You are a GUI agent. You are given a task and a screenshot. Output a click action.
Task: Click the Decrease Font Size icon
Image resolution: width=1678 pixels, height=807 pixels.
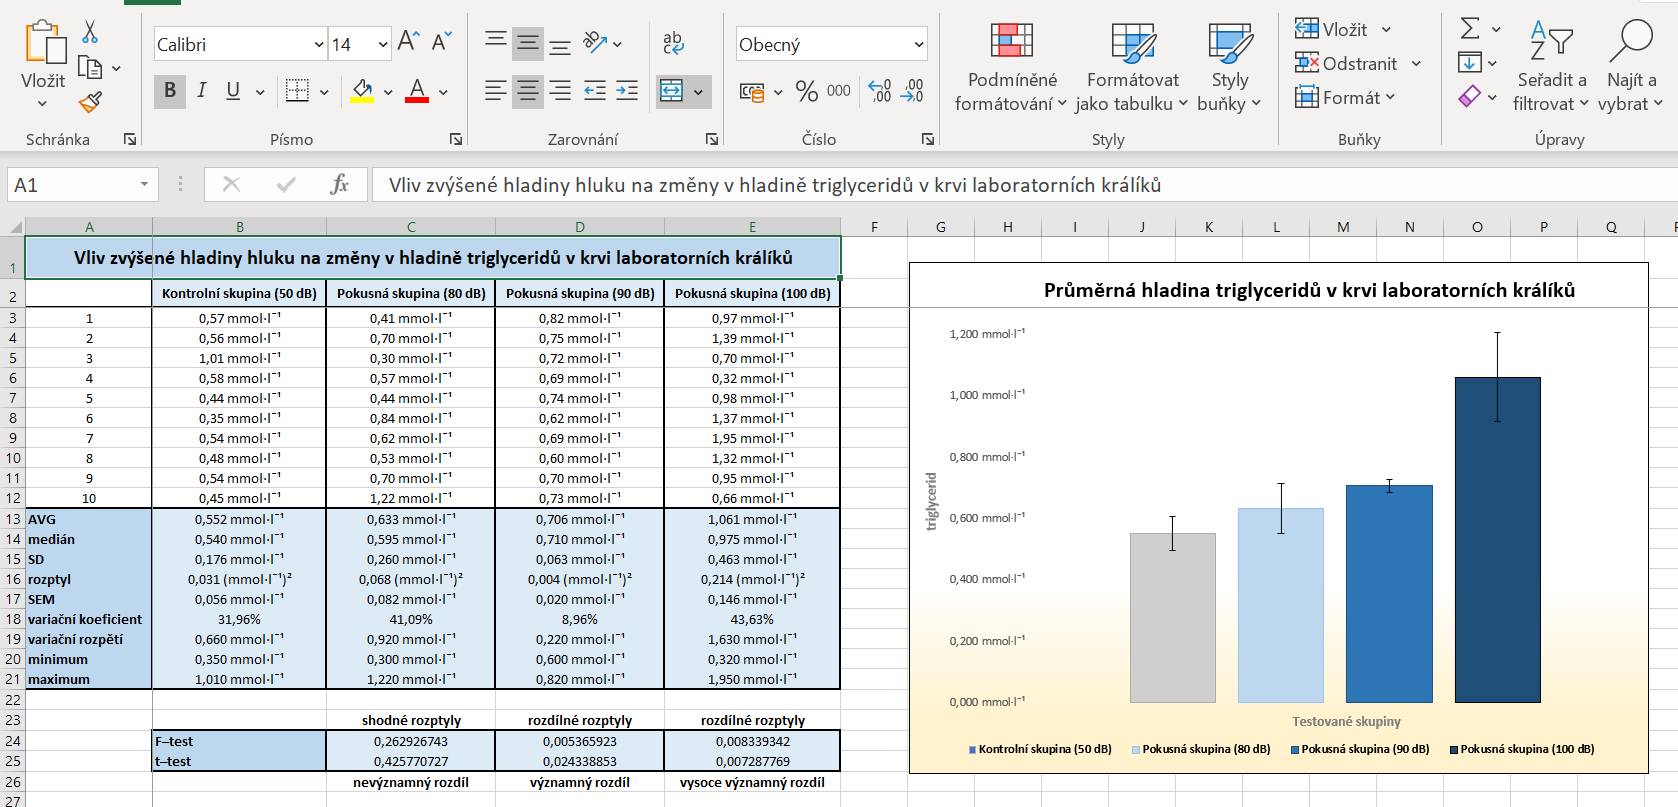coord(441,42)
